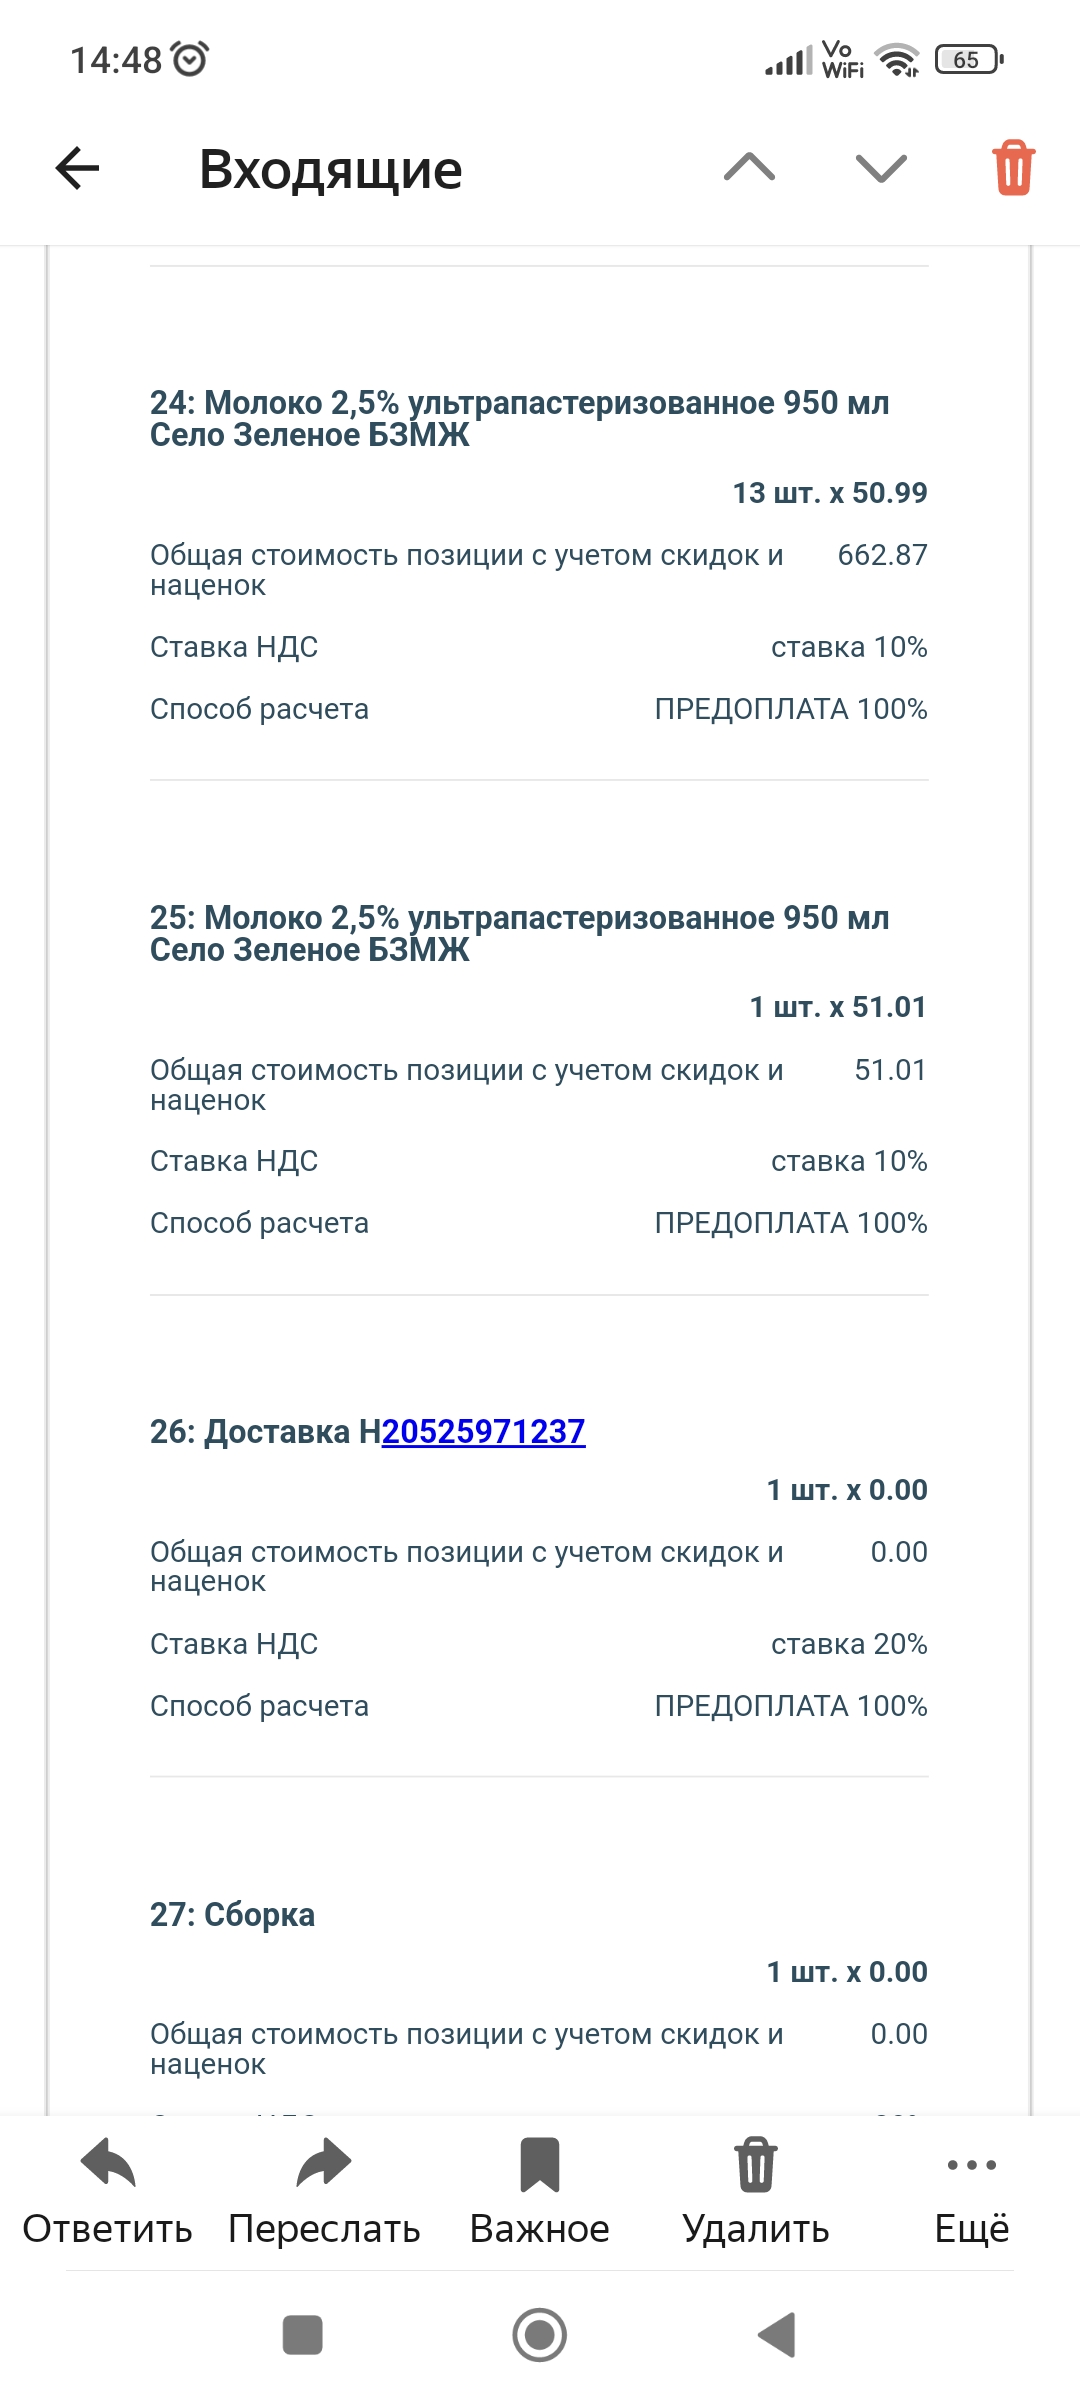This screenshot has width=1080, height=2400.
Task: Tap the battery indicator in status bar
Action: coord(967,60)
